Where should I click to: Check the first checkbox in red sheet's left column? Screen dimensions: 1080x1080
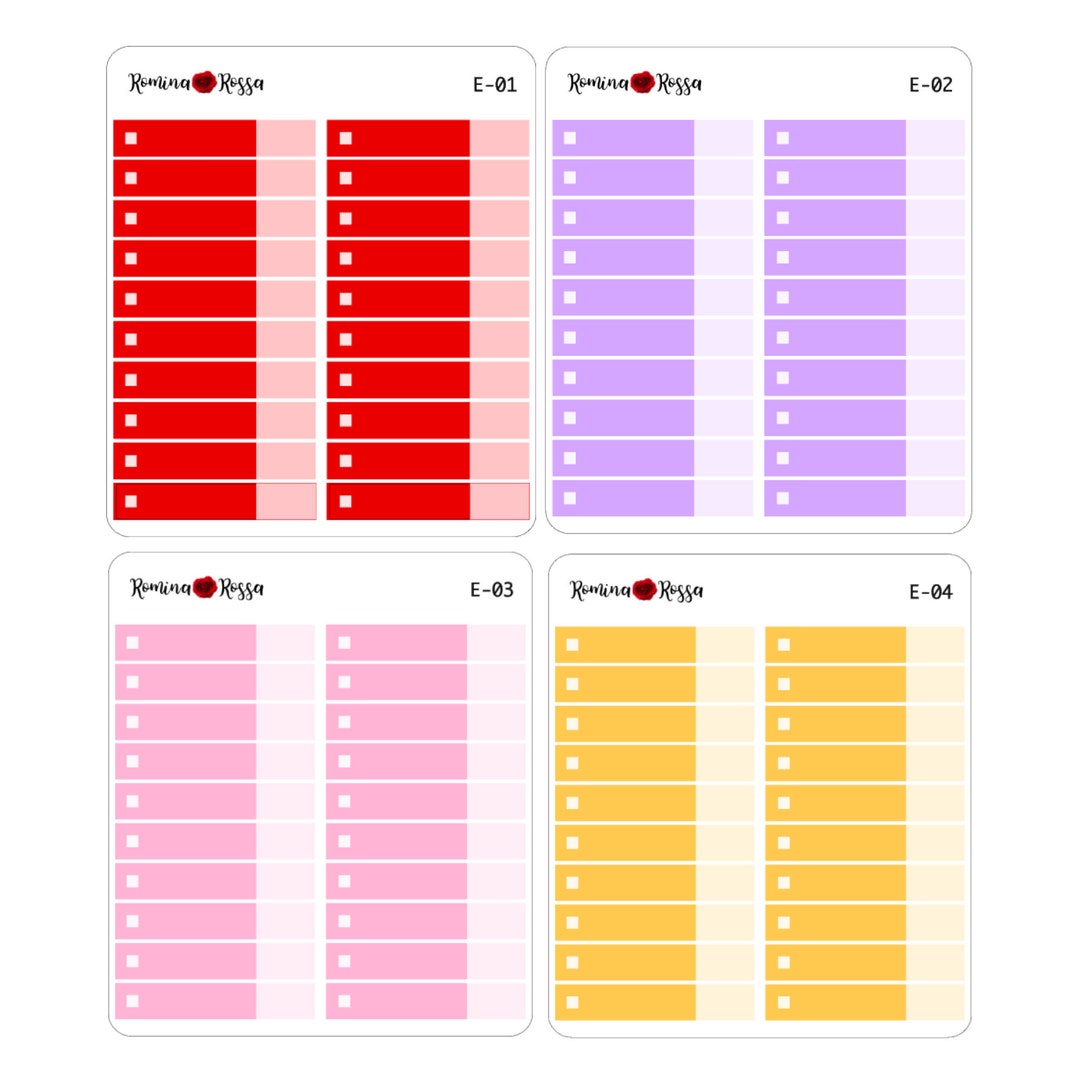[131, 138]
